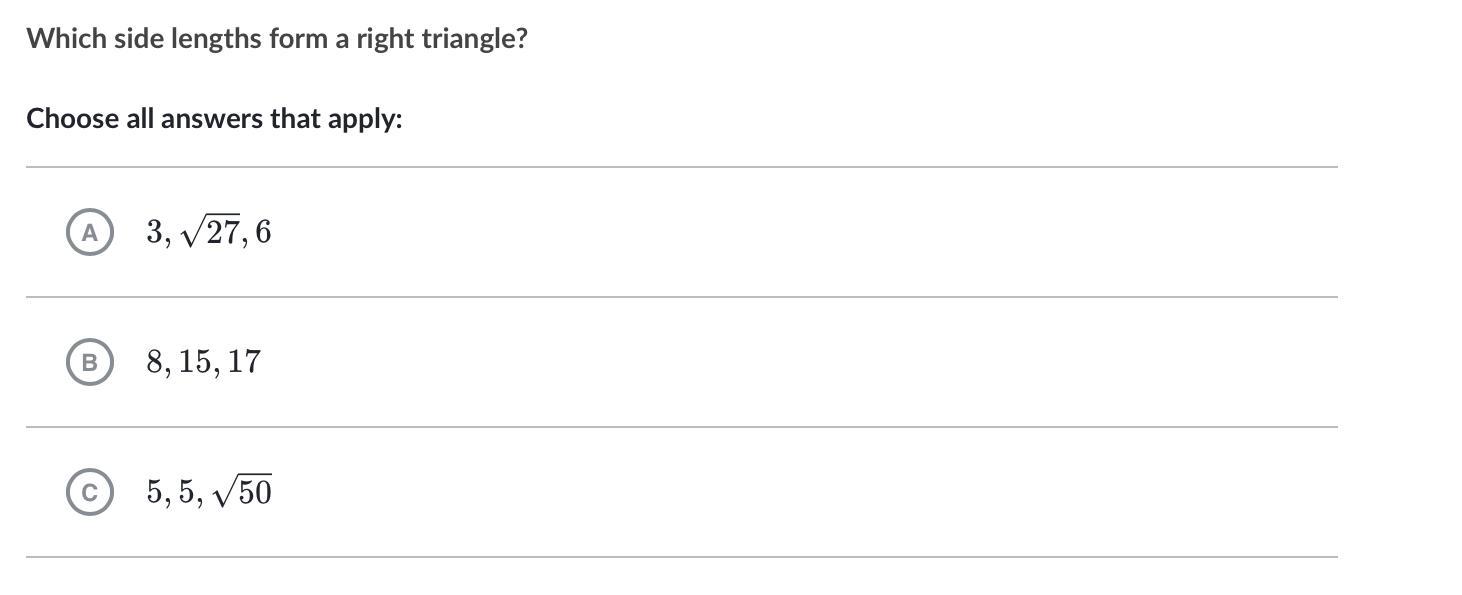This screenshot has width=1462, height=595.
Task: Tick the circle labeled C
Action: (x=89, y=492)
